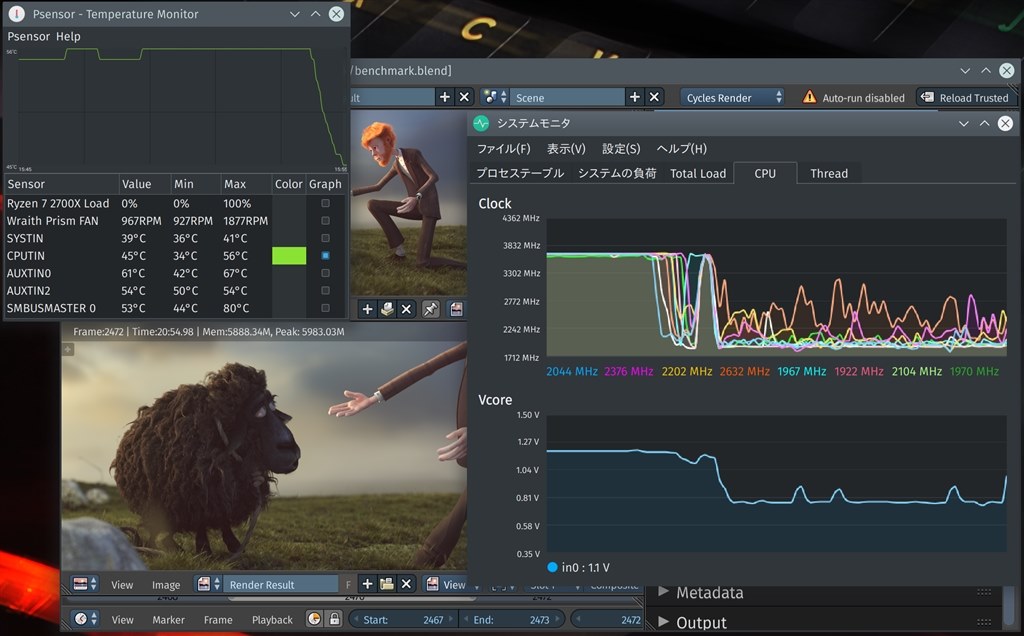Click the current frame 2472 field

click(607, 620)
